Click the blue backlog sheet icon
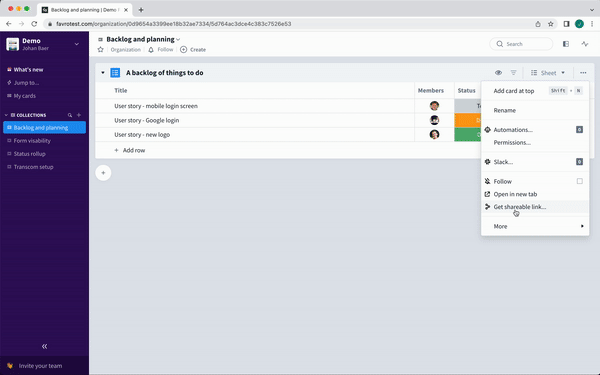Viewport: 600px width, 375px height. point(115,73)
